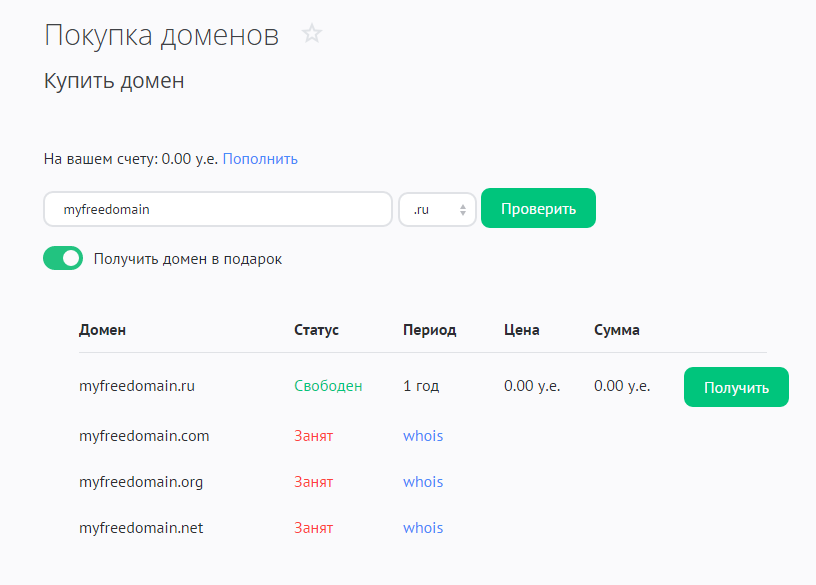Click the Получить домен в подарок label
Screen dimensions: 816x585
pos(188,259)
